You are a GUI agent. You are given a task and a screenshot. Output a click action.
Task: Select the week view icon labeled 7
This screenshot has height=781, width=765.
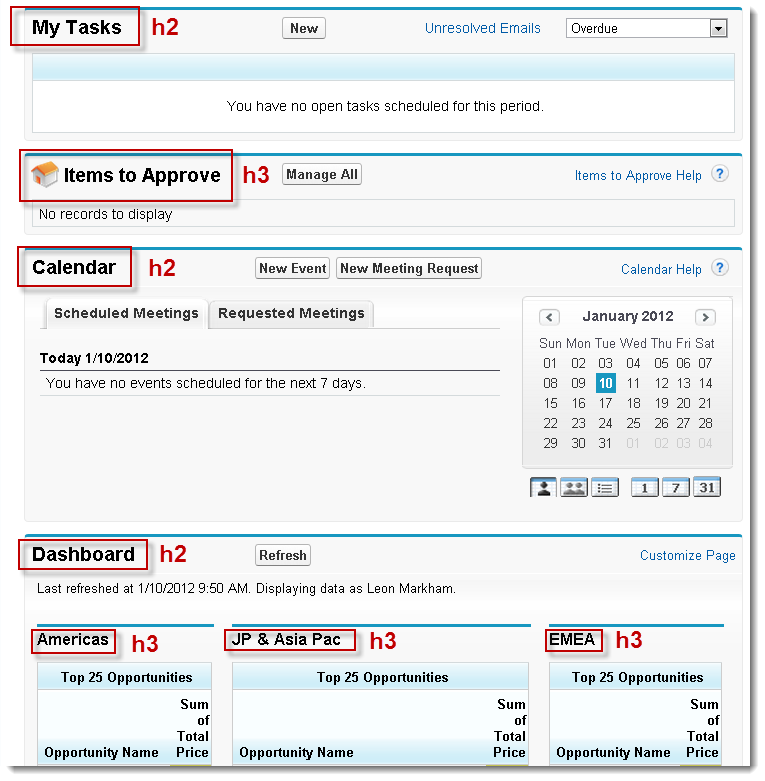click(676, 487)
